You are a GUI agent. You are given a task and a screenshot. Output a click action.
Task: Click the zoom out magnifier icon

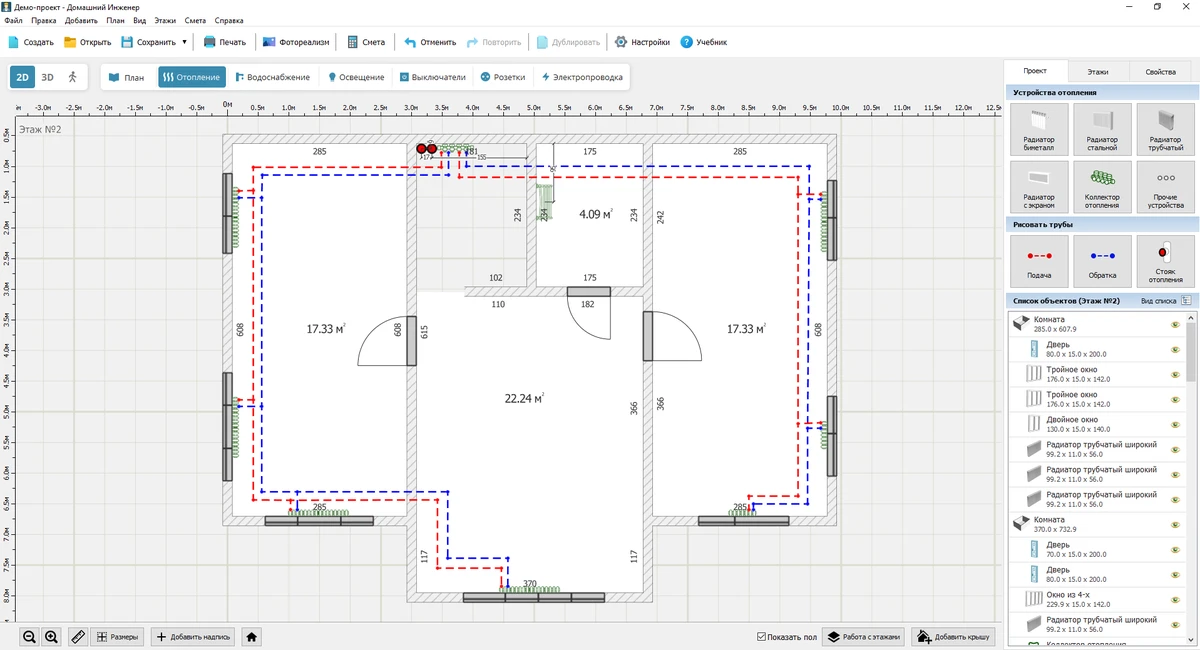[30, 636]
